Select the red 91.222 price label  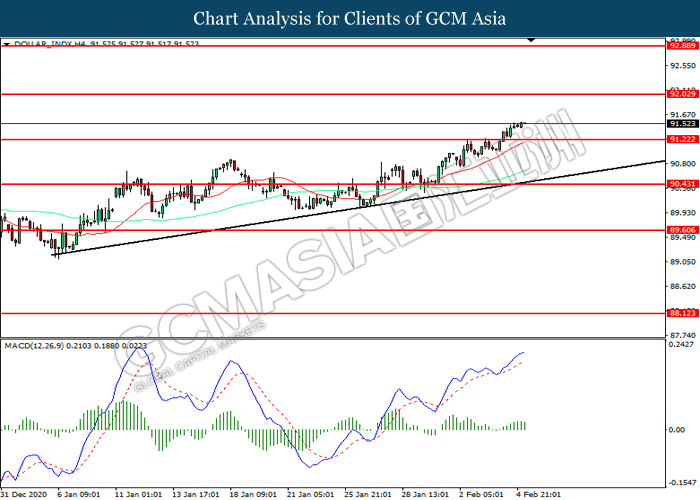click(x=682, y=139)
